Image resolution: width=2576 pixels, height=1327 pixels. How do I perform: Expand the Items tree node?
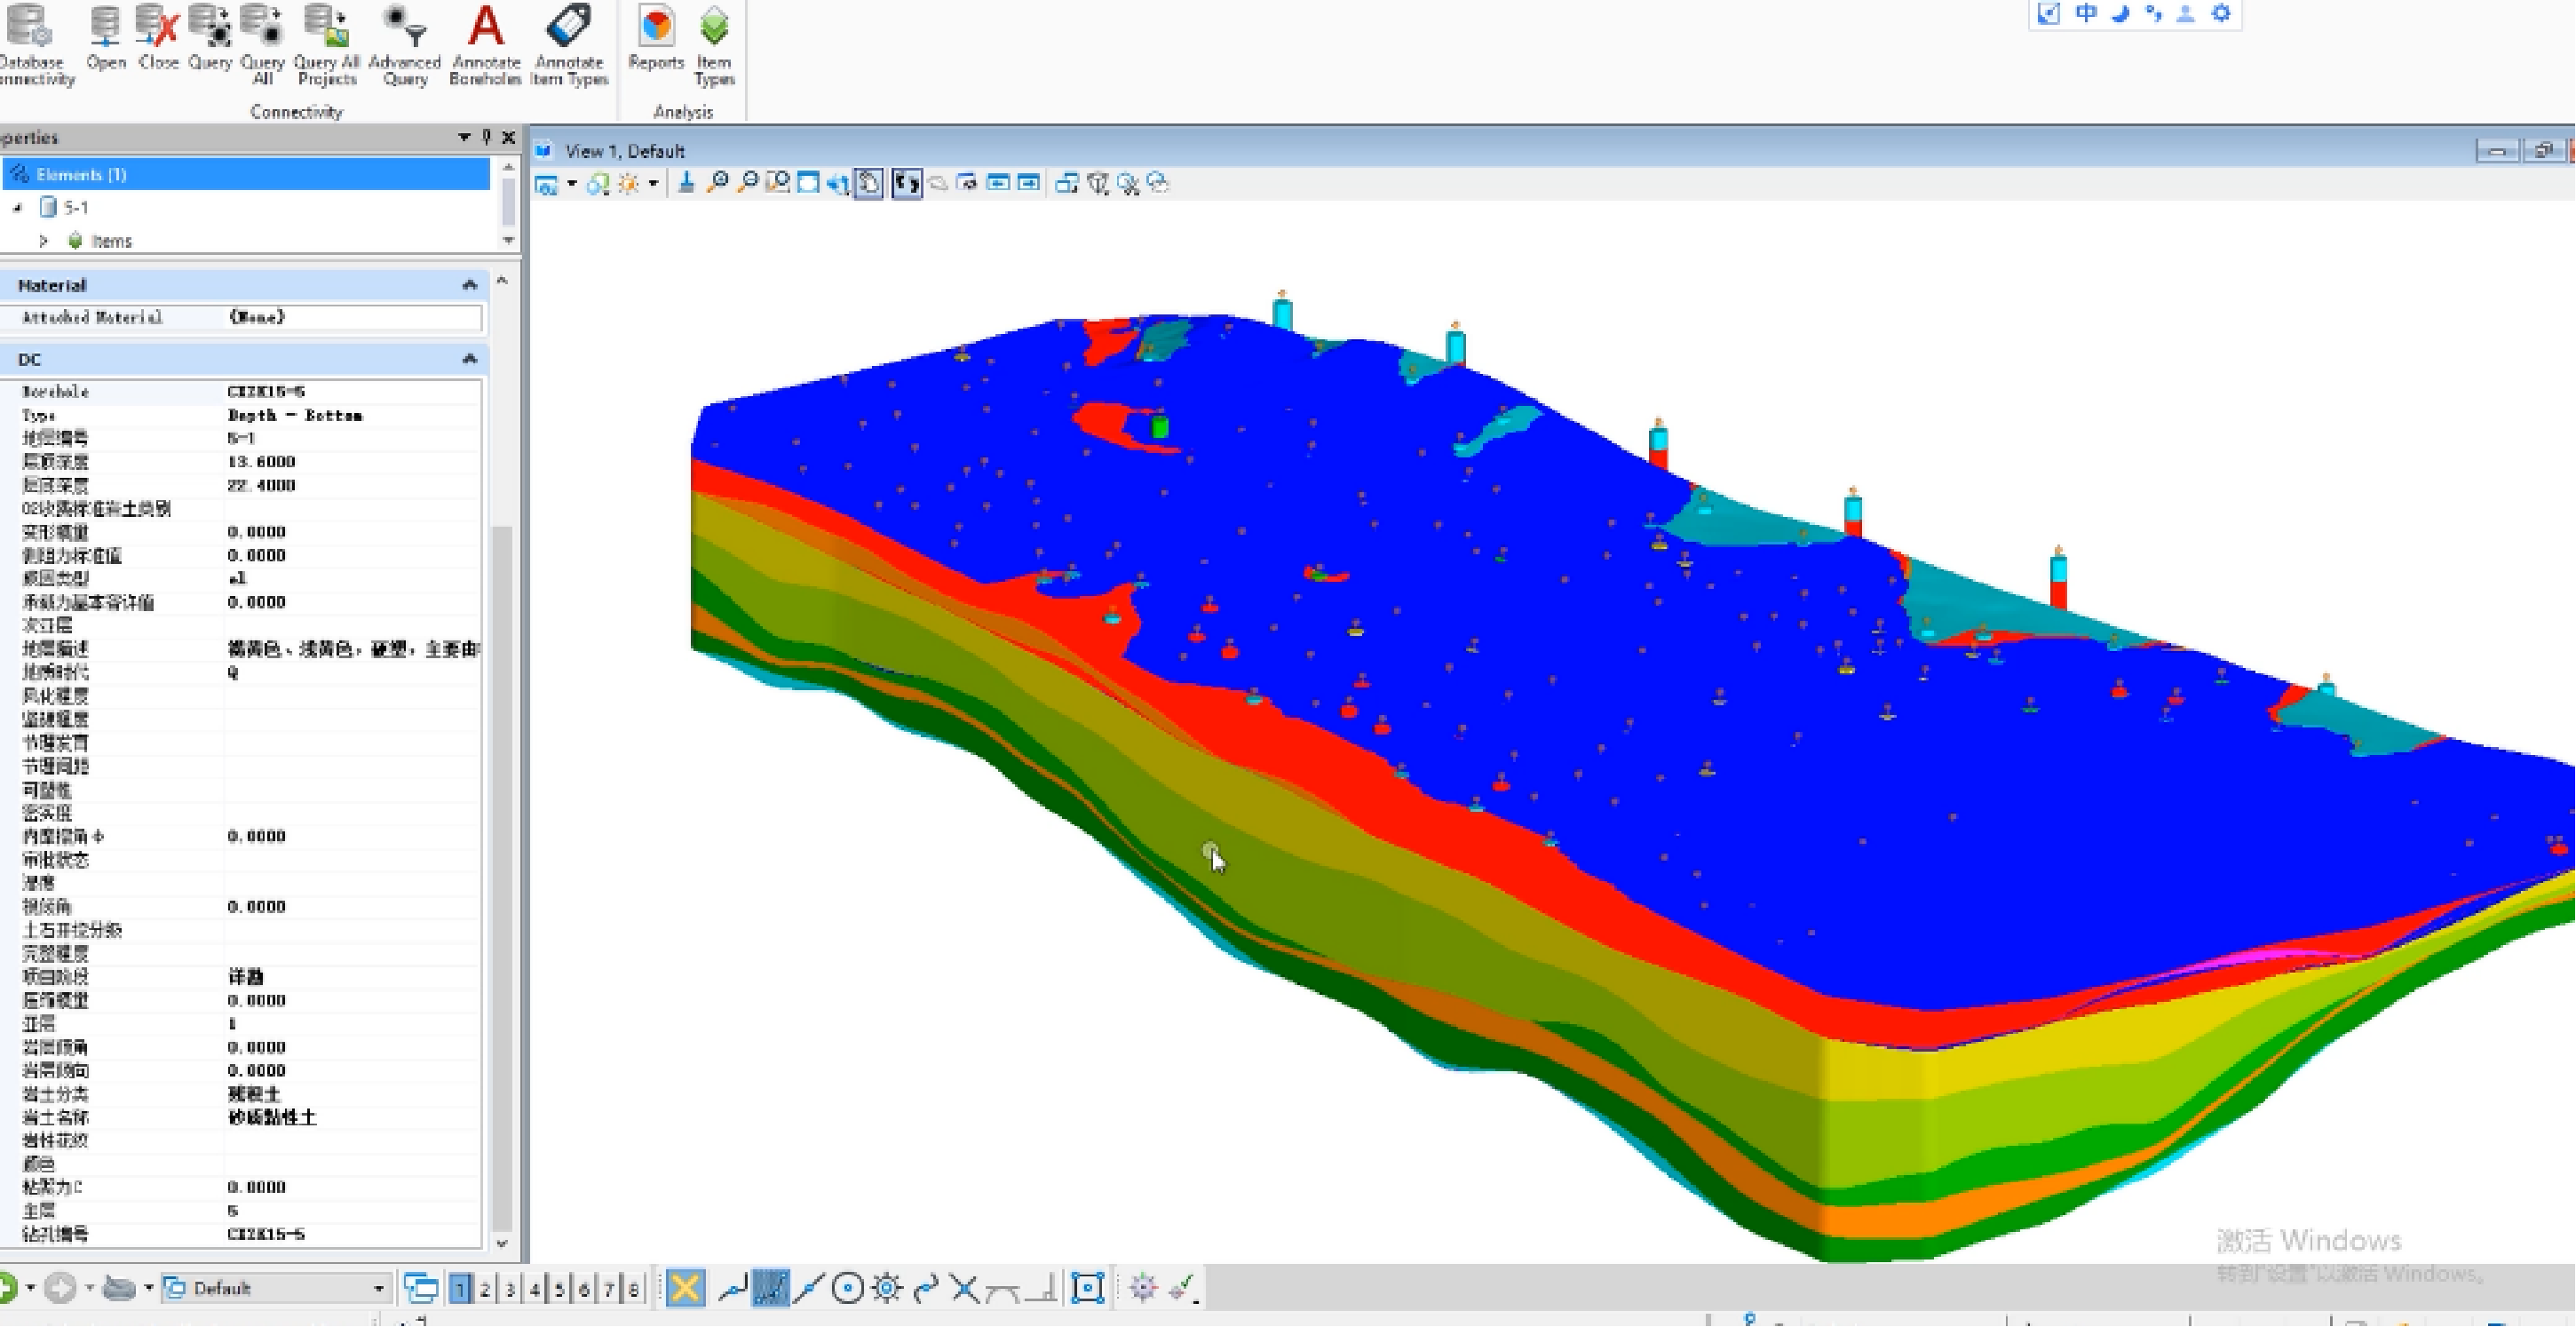tap(43, 241)
